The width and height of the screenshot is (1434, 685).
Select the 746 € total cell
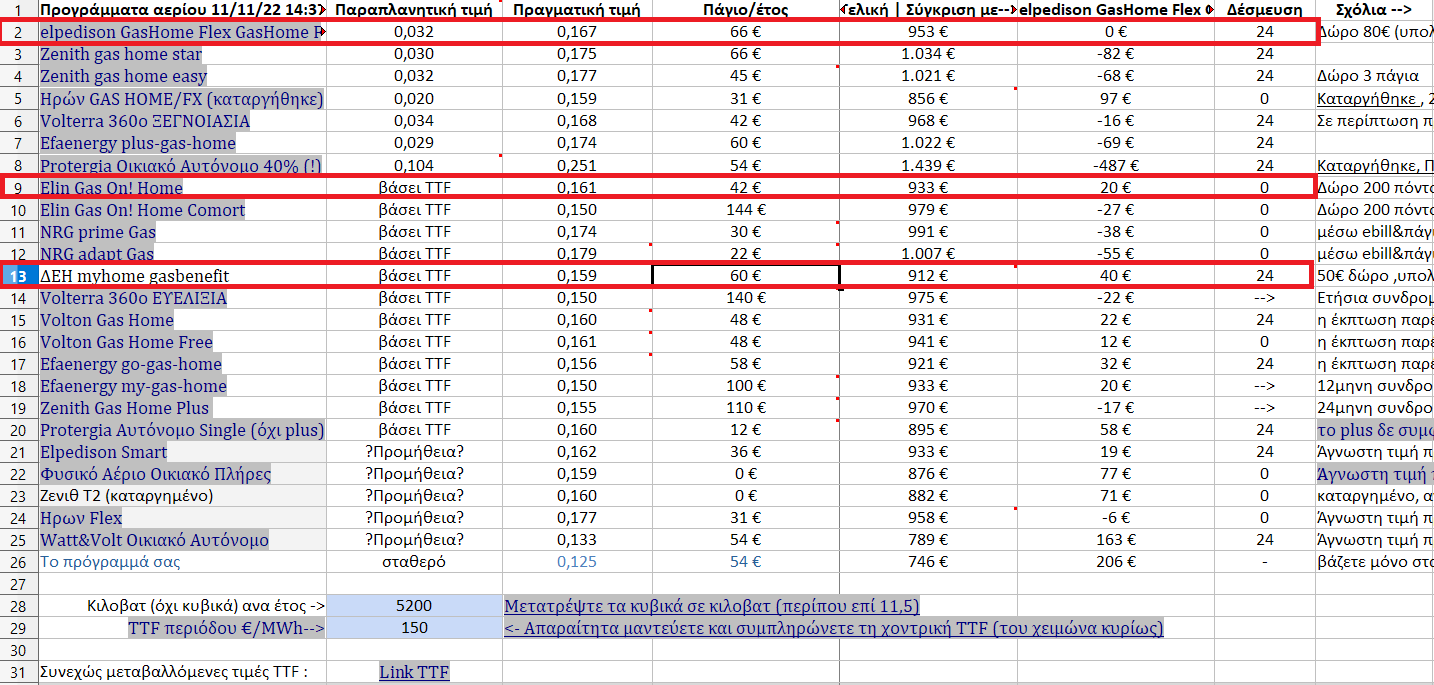pyautogui.click(x=928, y=562)
